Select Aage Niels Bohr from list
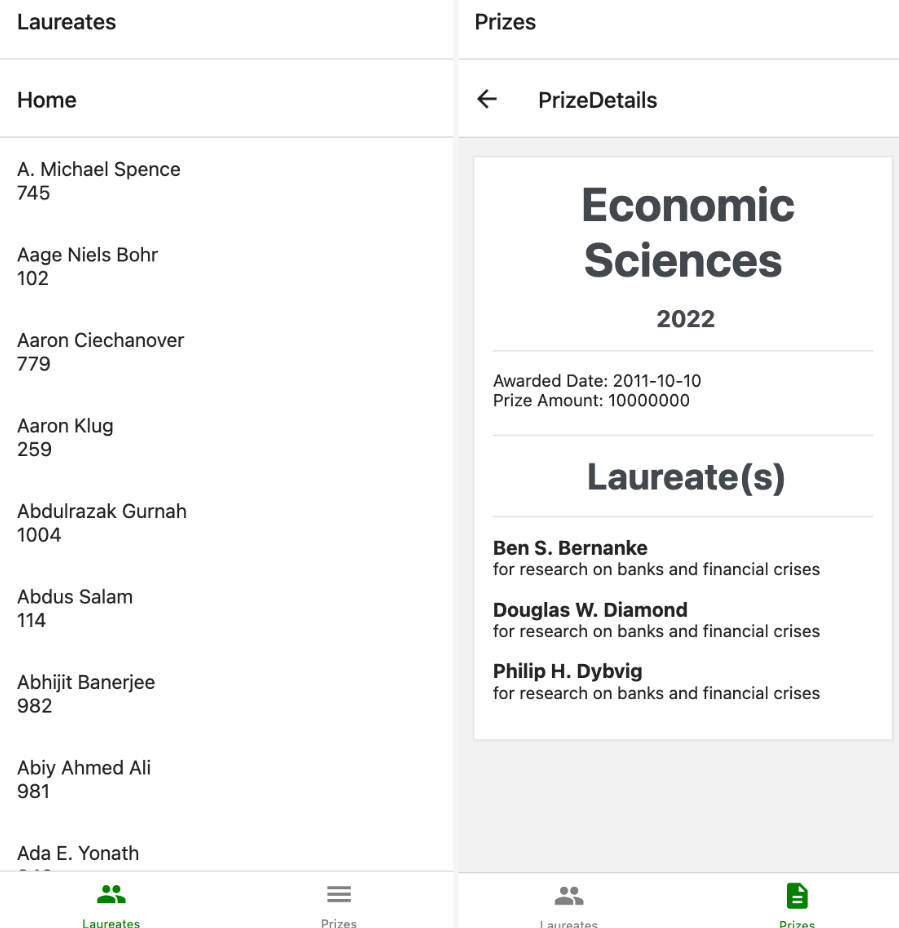This screenshot has height=928, width=899. [x=88, y=266]
